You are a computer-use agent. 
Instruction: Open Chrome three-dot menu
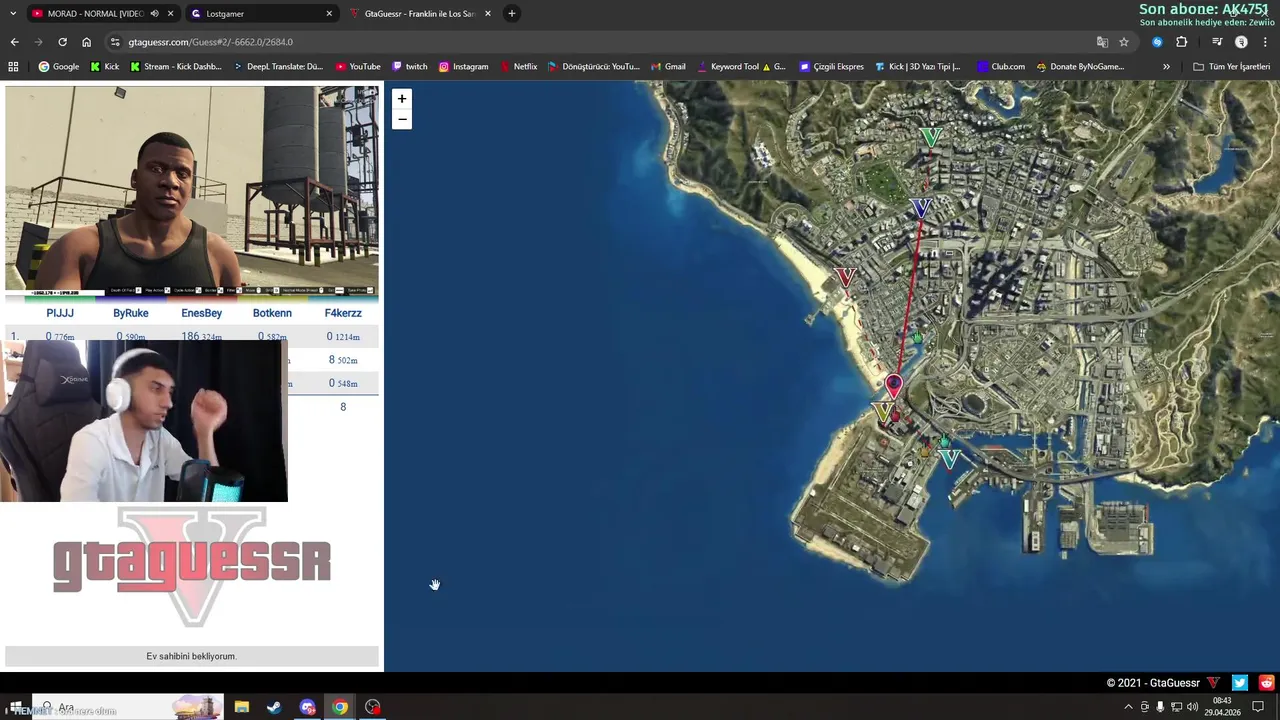pyautogui.click(x=1265, y=42)
